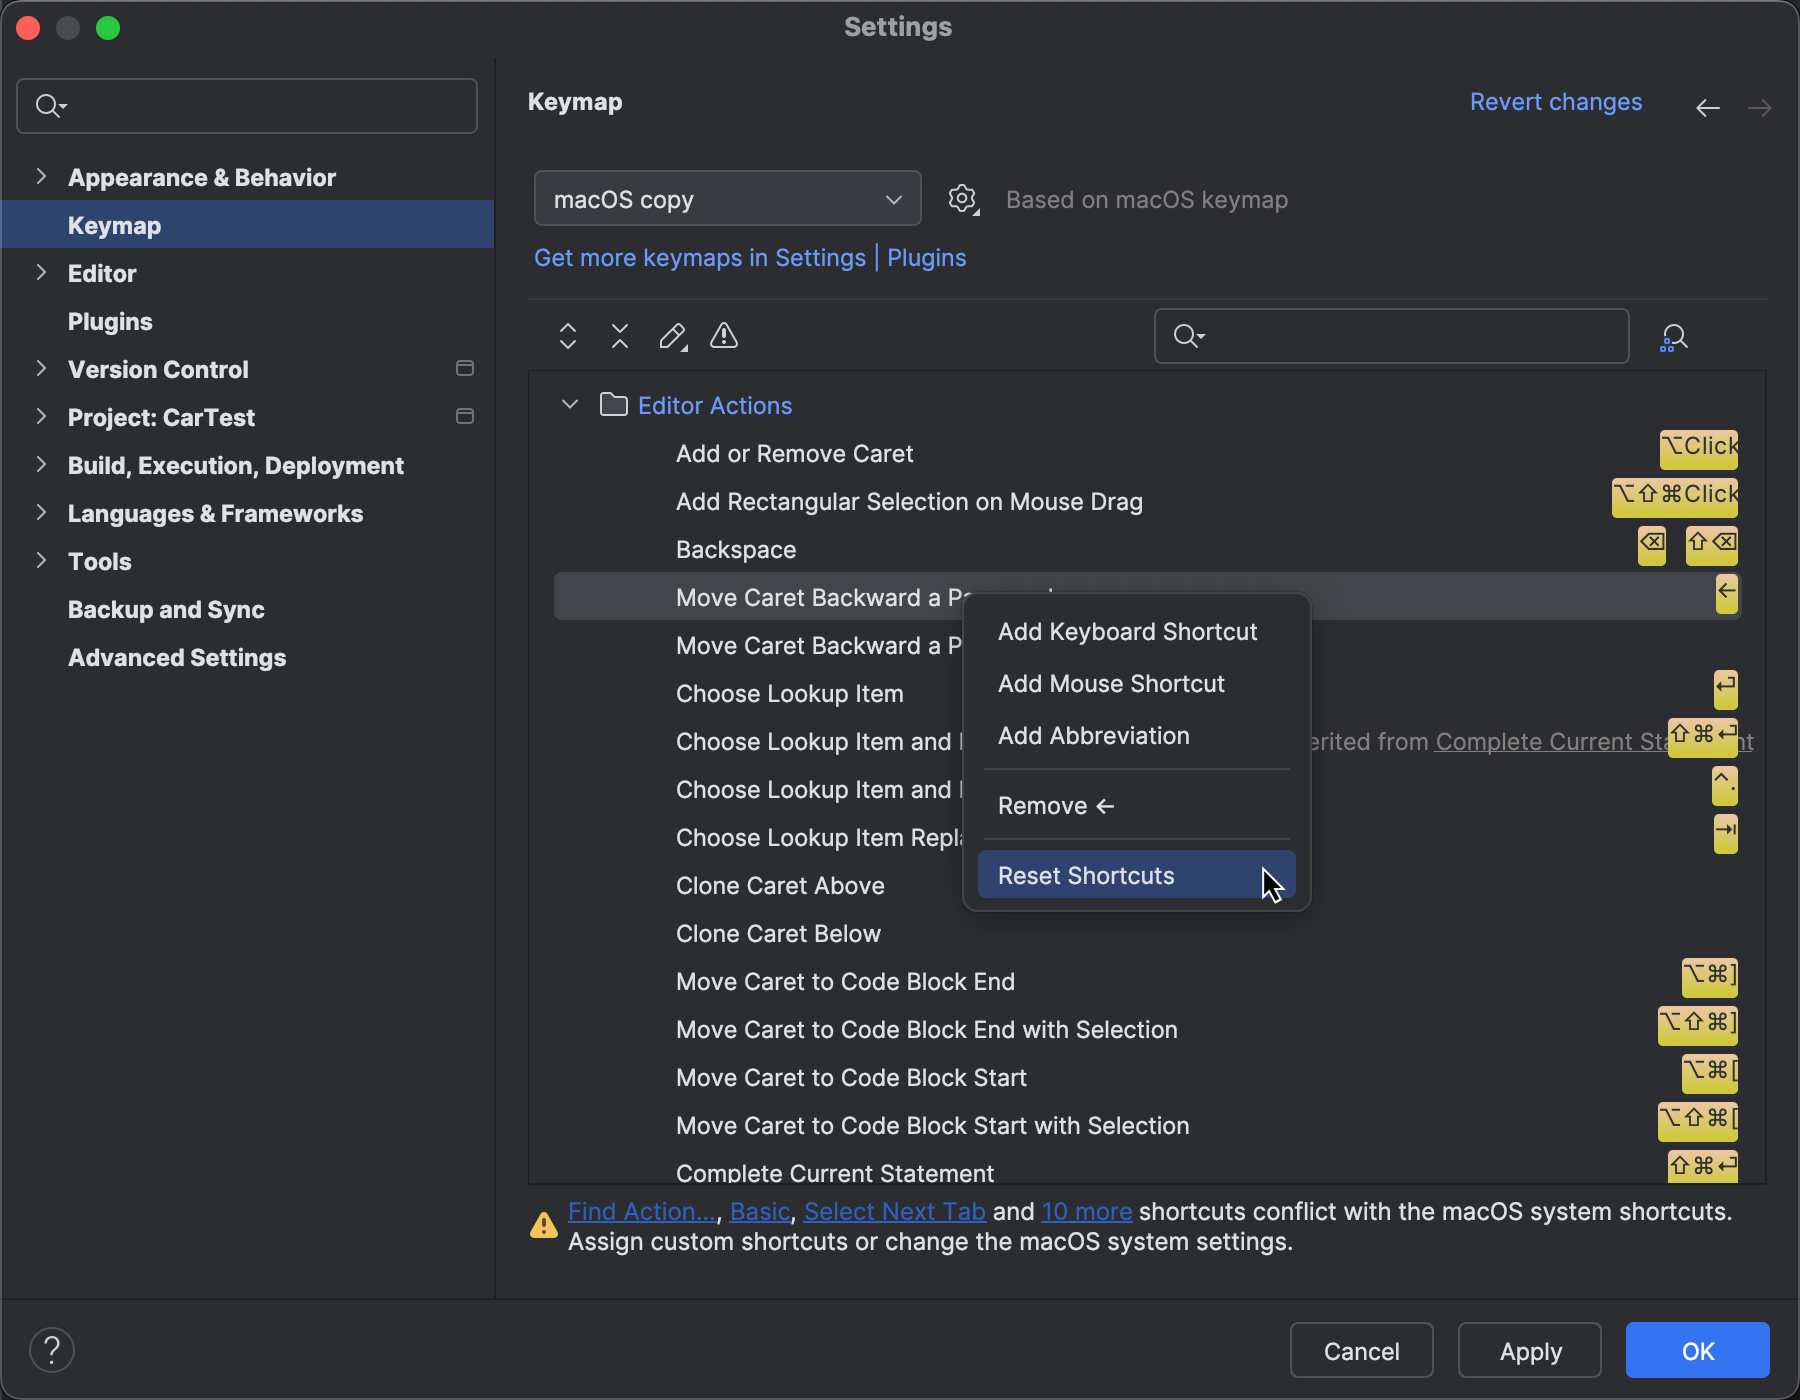Click the help question mark icon
Viewport: 1800px width, 1400px height.
[x=52, y=1349]
